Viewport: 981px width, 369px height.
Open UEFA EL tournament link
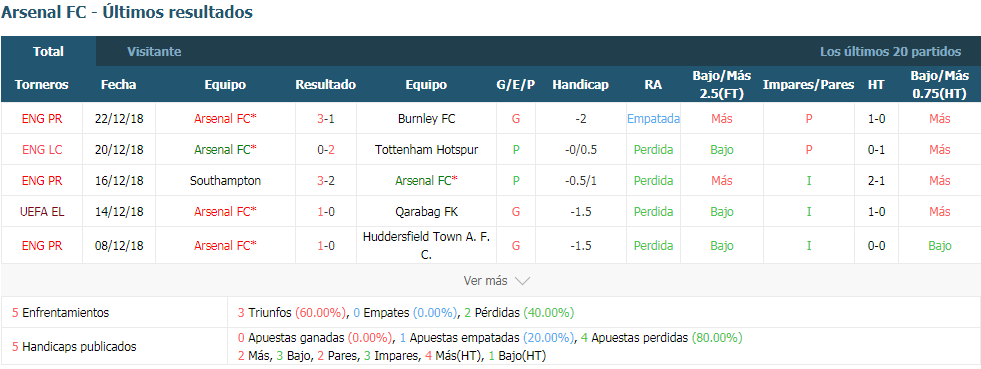pos(42,212)
